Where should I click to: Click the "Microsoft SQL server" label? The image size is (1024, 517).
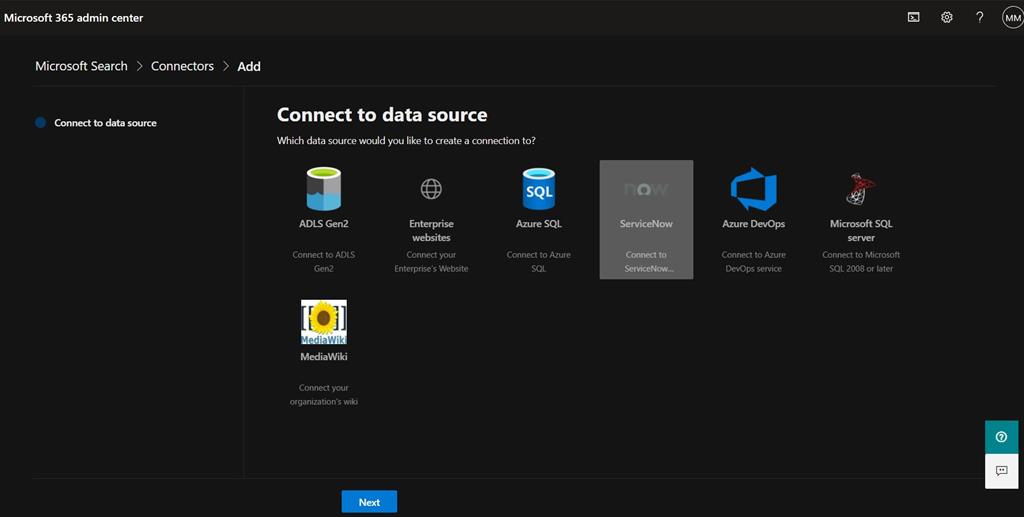(861, 230)
